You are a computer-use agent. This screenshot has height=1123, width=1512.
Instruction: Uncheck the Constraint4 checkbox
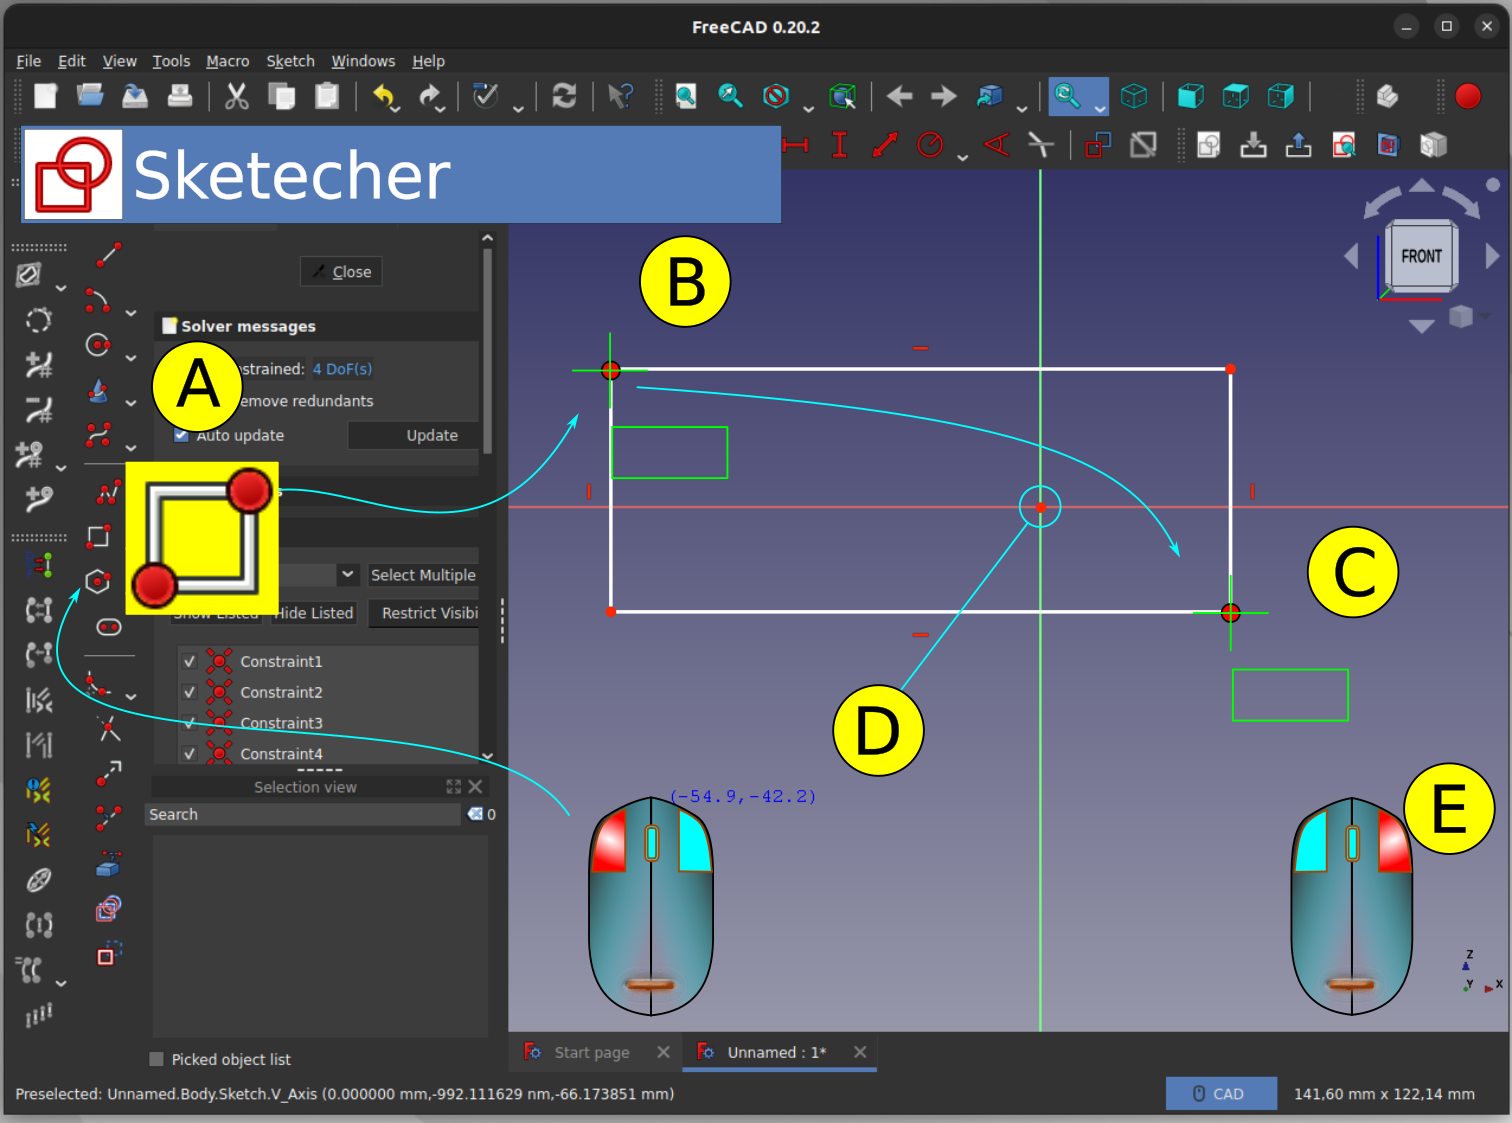189,754
